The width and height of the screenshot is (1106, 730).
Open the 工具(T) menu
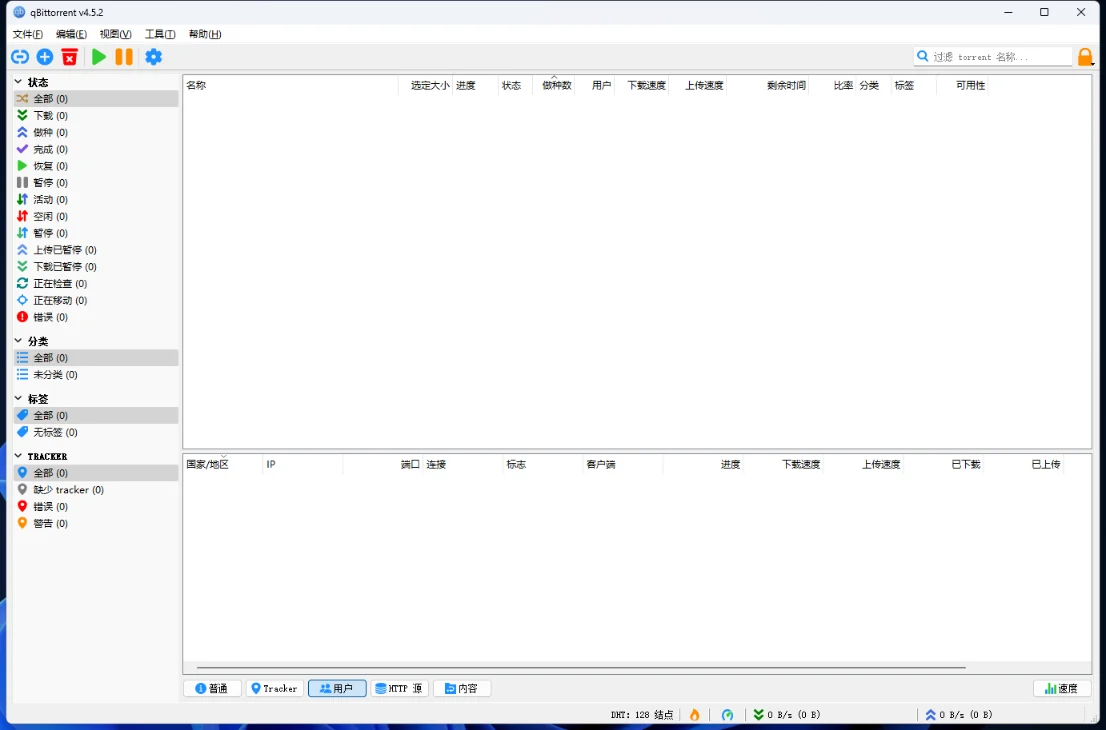pos(159,34)
